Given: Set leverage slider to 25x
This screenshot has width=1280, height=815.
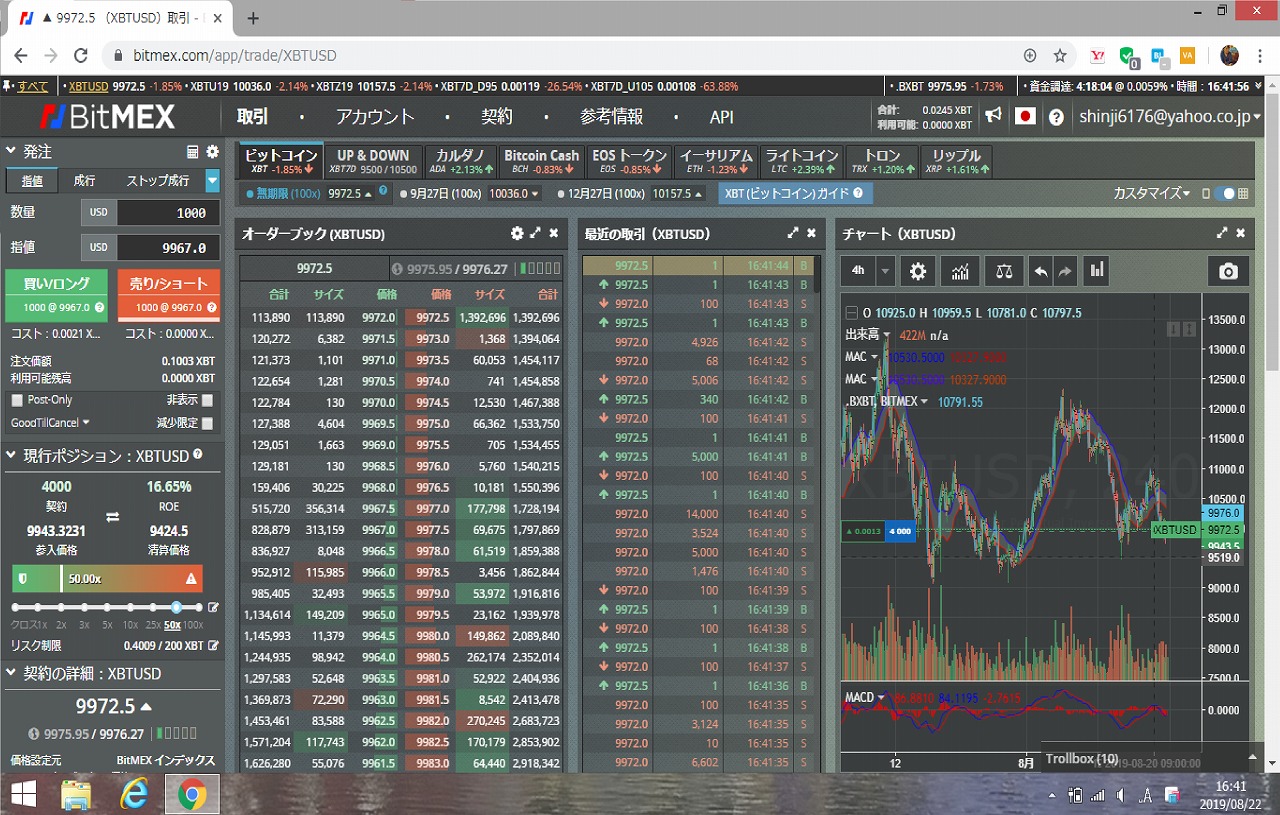Looking at the screenshot, I should [154, 607].
